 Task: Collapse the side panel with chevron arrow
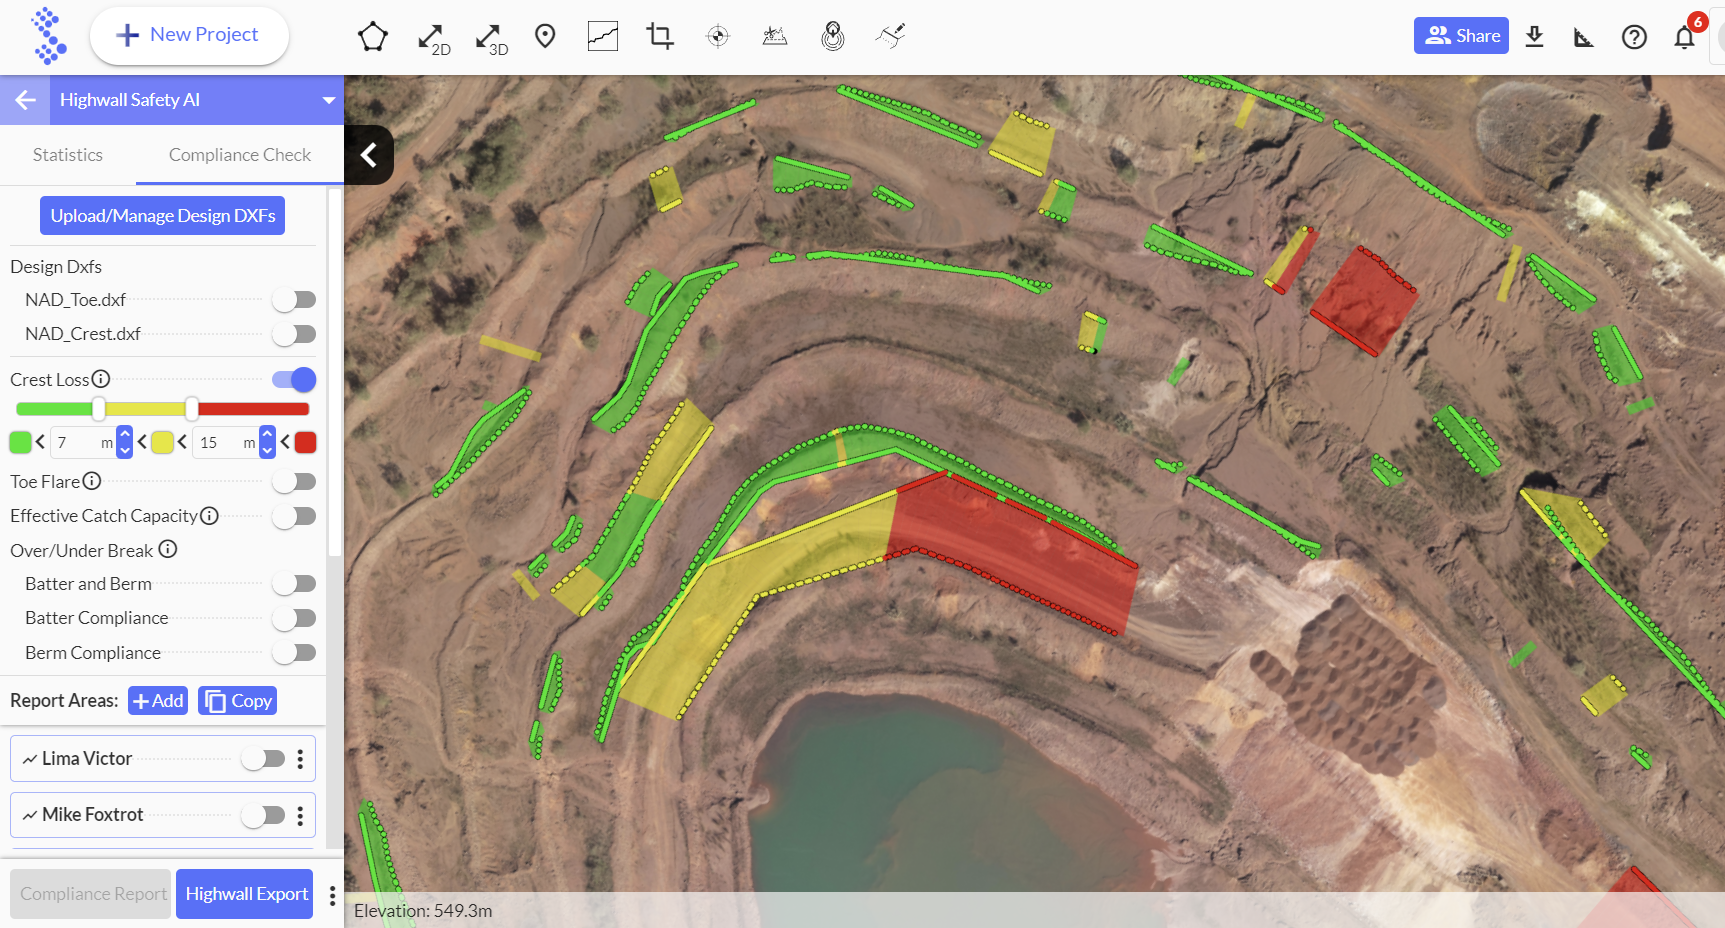[369, 155]
